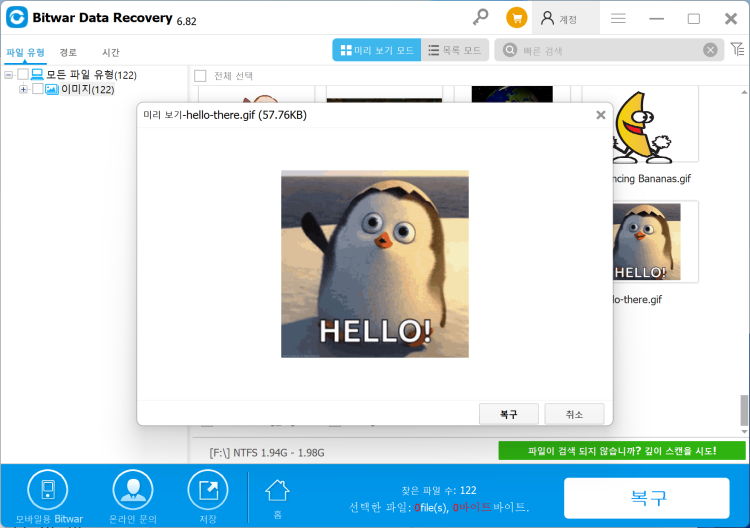Viewport: 750px width, 528px height.
Task: Click the picture icon beside 이미지
Action: pos(52,89)
